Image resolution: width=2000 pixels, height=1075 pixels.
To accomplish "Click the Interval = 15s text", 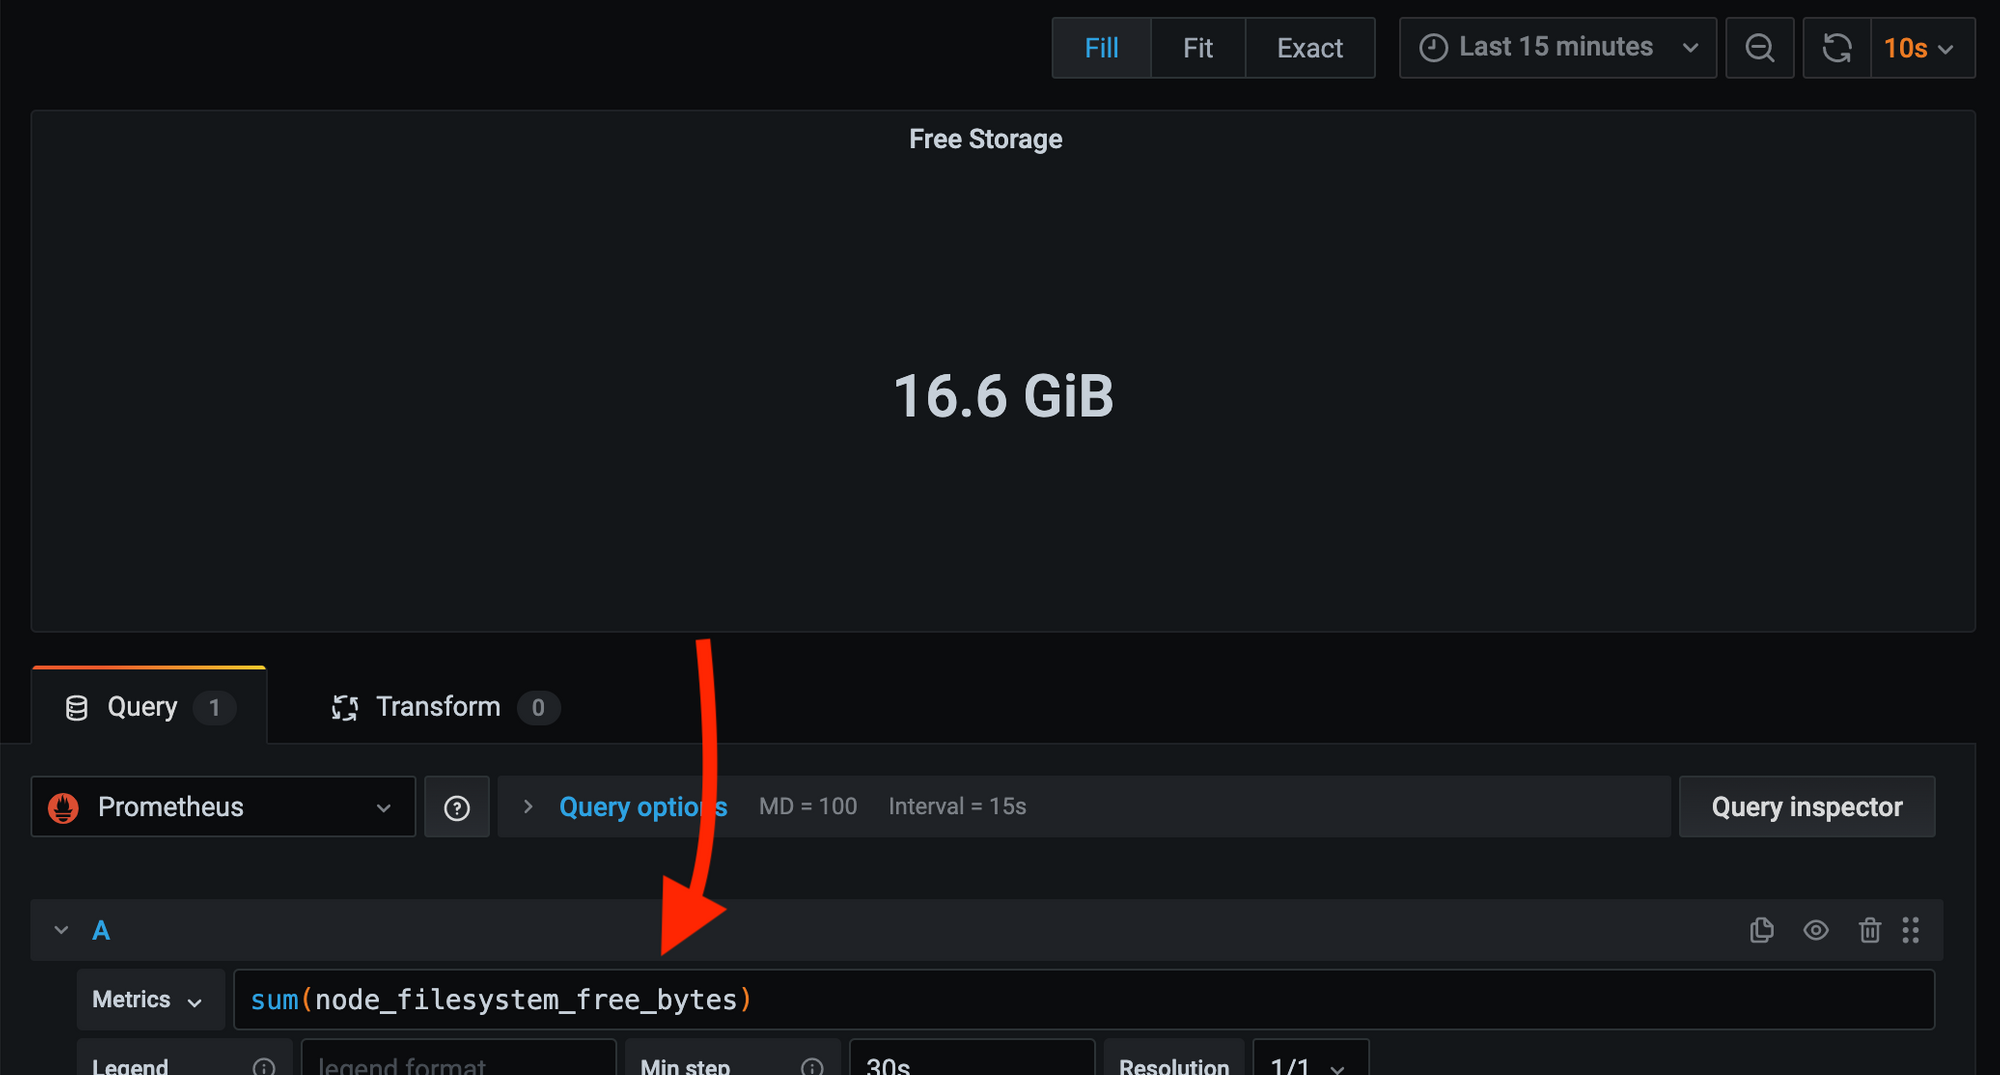I will (957, 806).
